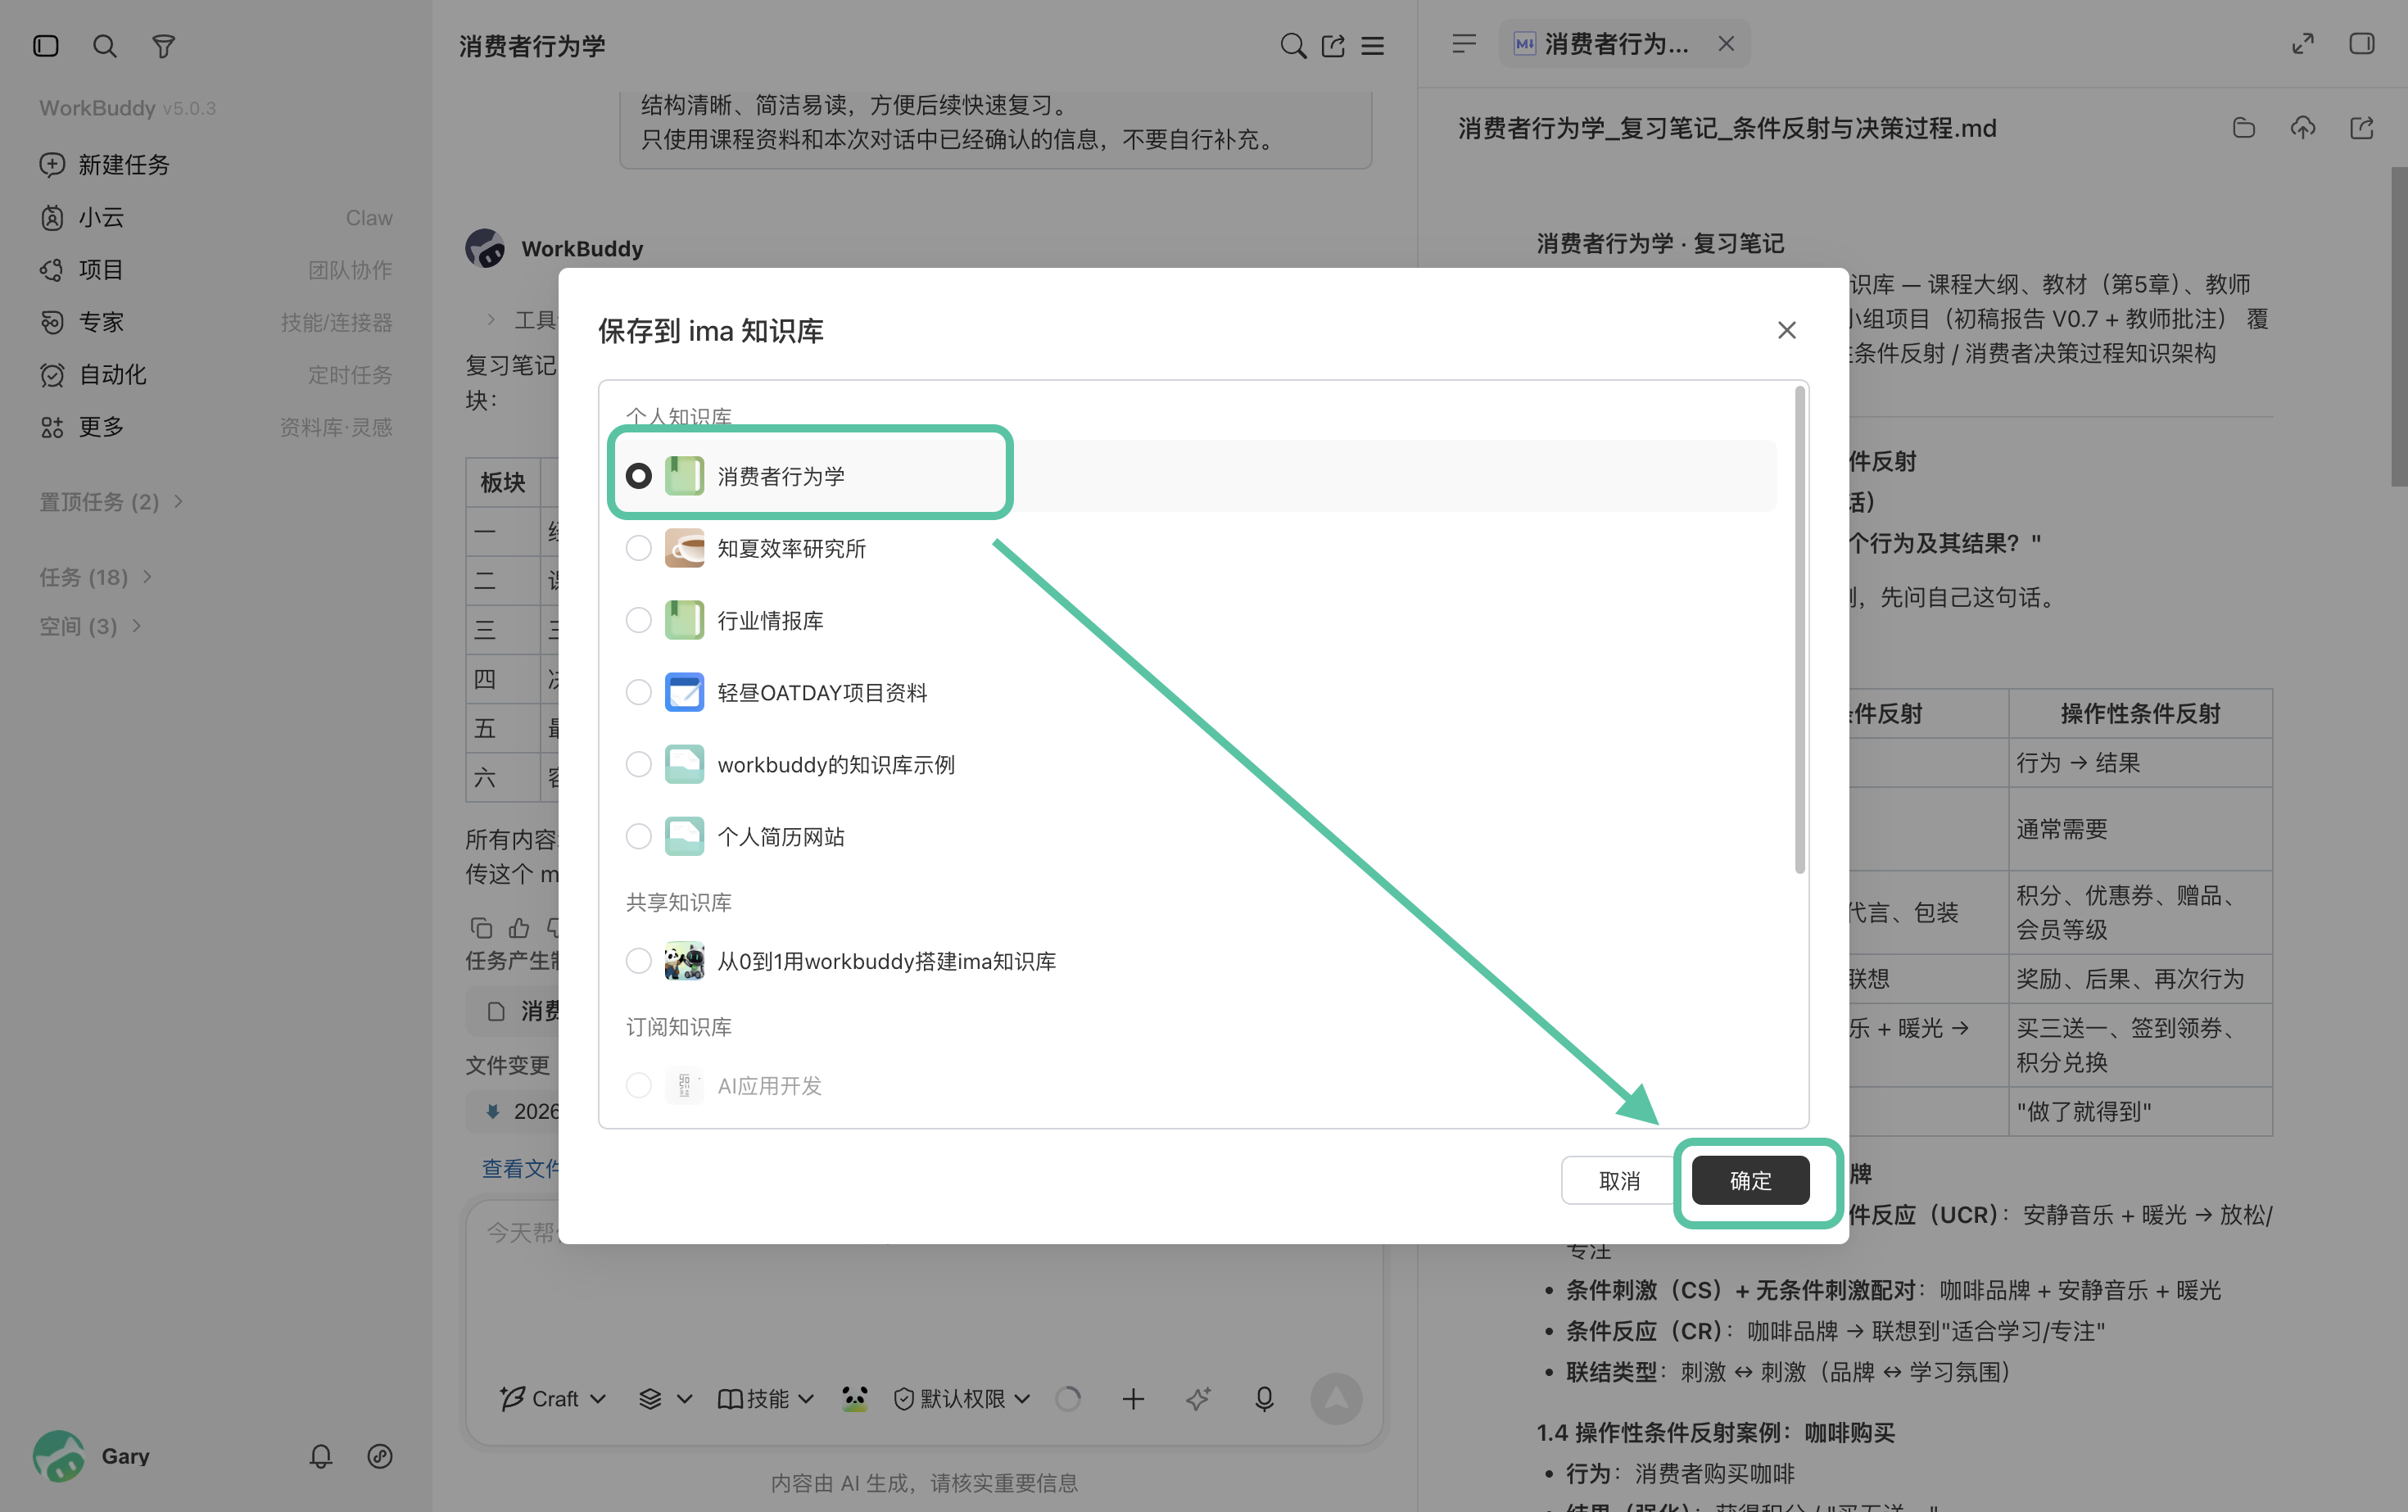Start voice input with the microphone
Screen dimensions: 2408x1512
point(1264,1398)
